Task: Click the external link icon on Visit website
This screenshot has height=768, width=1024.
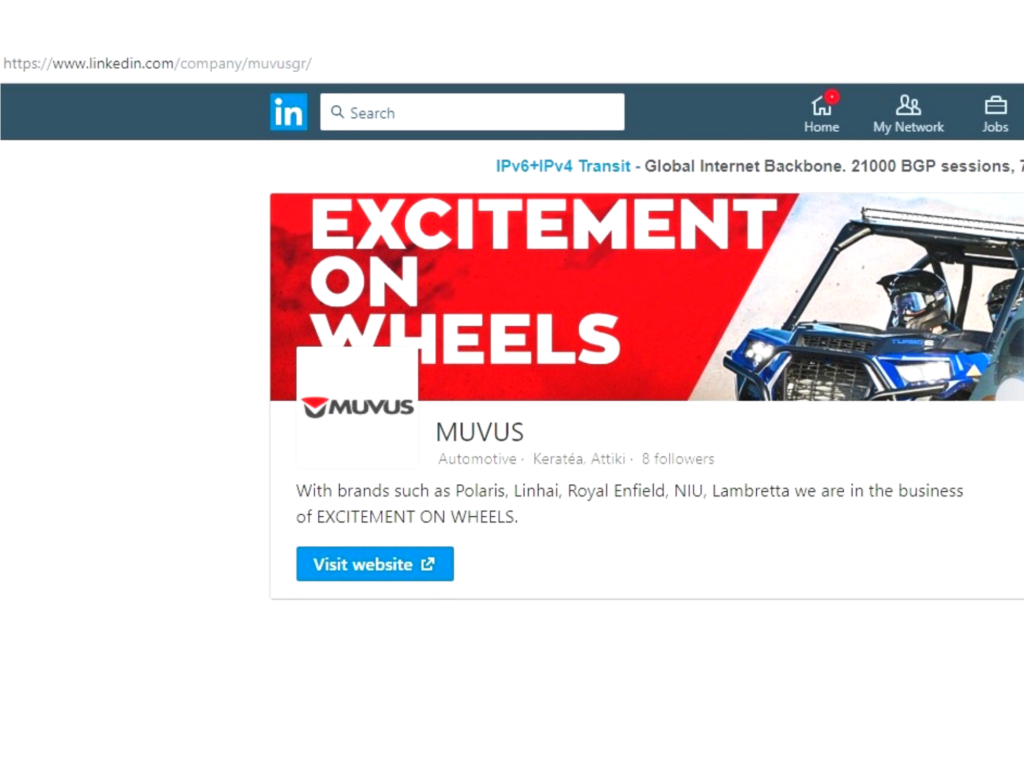Action: coord(428,564)
